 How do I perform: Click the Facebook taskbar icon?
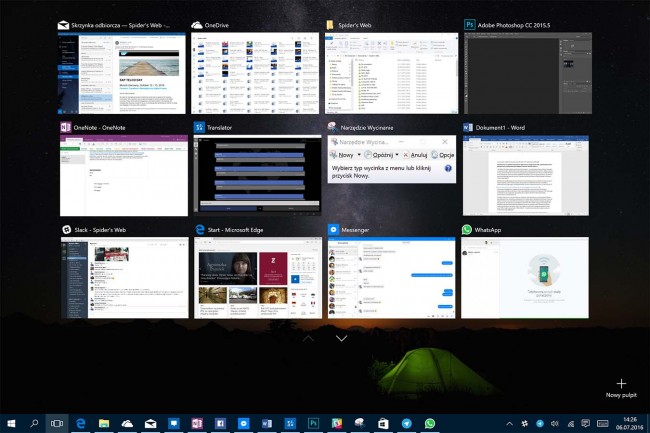click(220, 423)
